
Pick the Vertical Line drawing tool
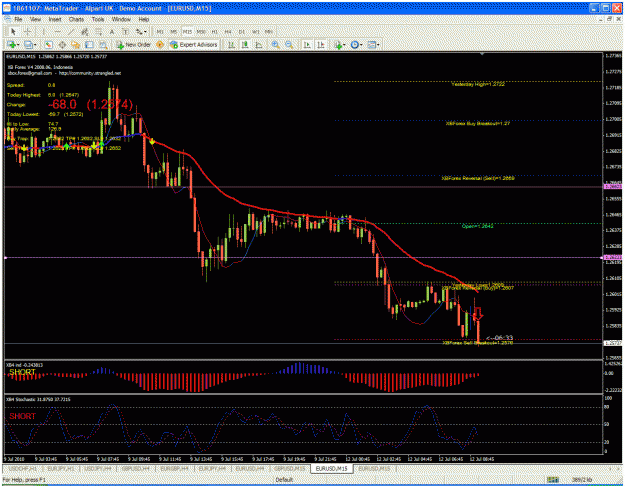44,31
